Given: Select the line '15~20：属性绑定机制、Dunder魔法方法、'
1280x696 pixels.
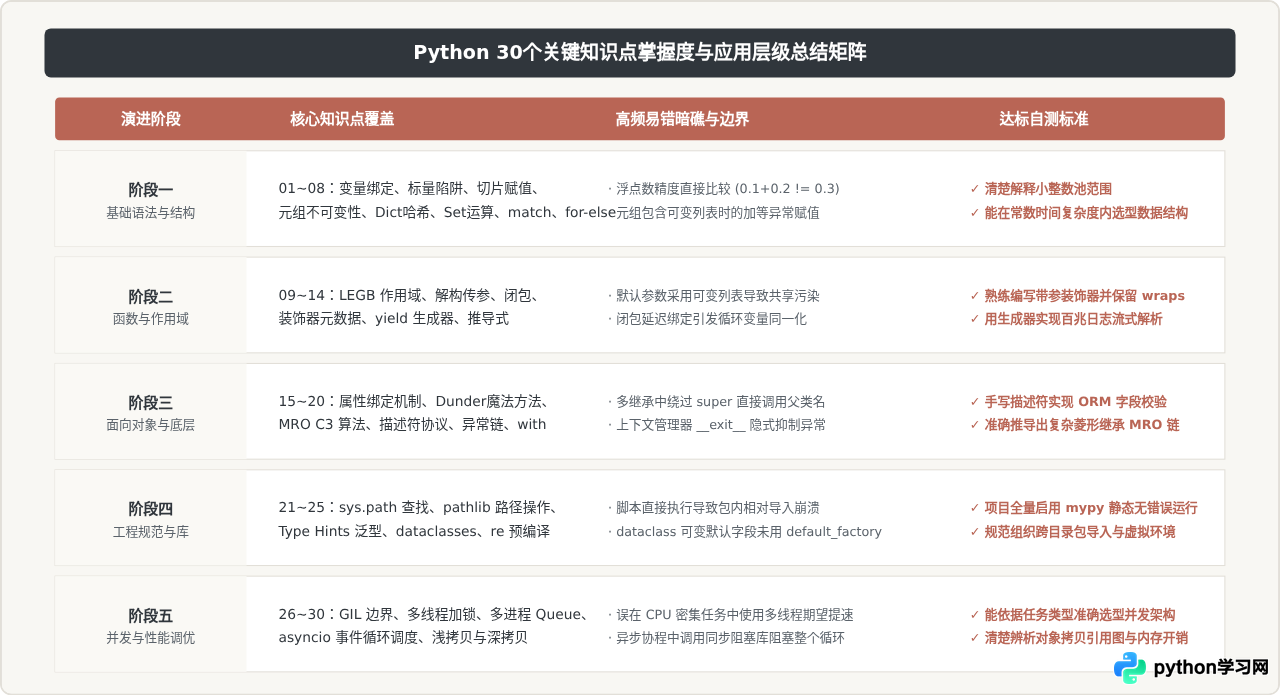Looking at the screenshot, I should pyautogui.click(x=416, y=401).
